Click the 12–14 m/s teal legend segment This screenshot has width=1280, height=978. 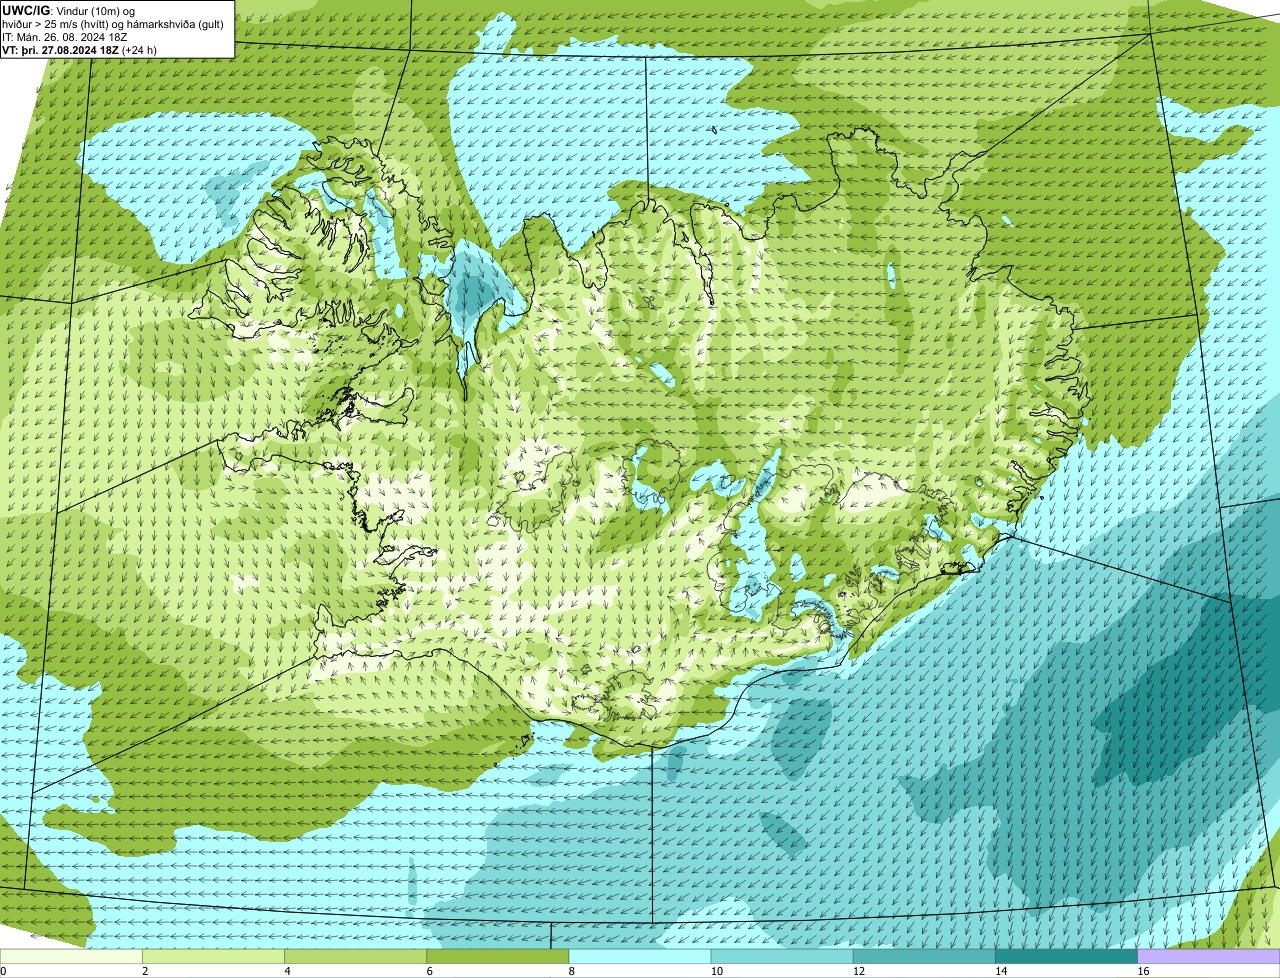(924, 956)
